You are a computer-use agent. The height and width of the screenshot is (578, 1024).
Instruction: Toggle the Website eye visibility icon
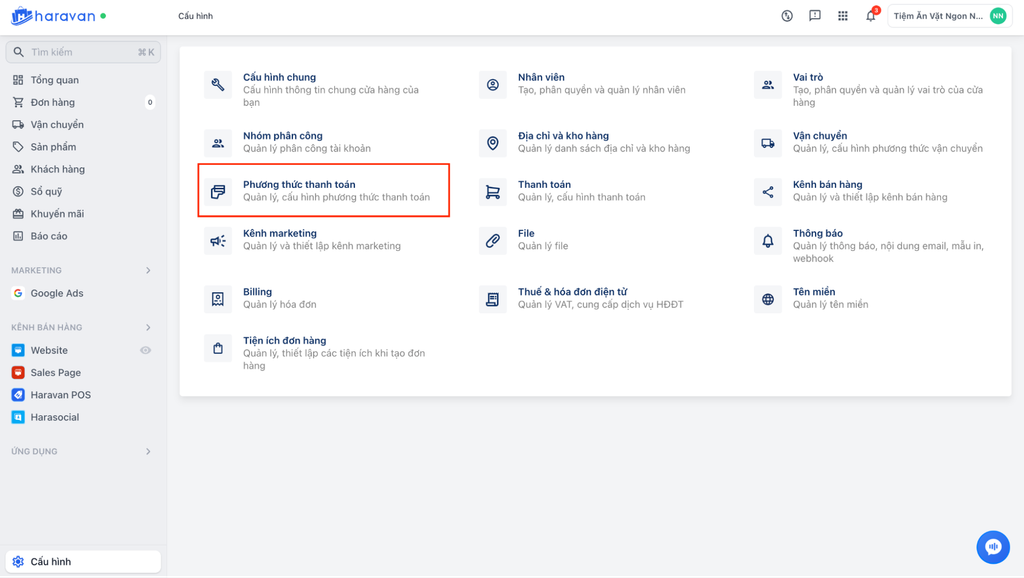(x=146, y=351)
